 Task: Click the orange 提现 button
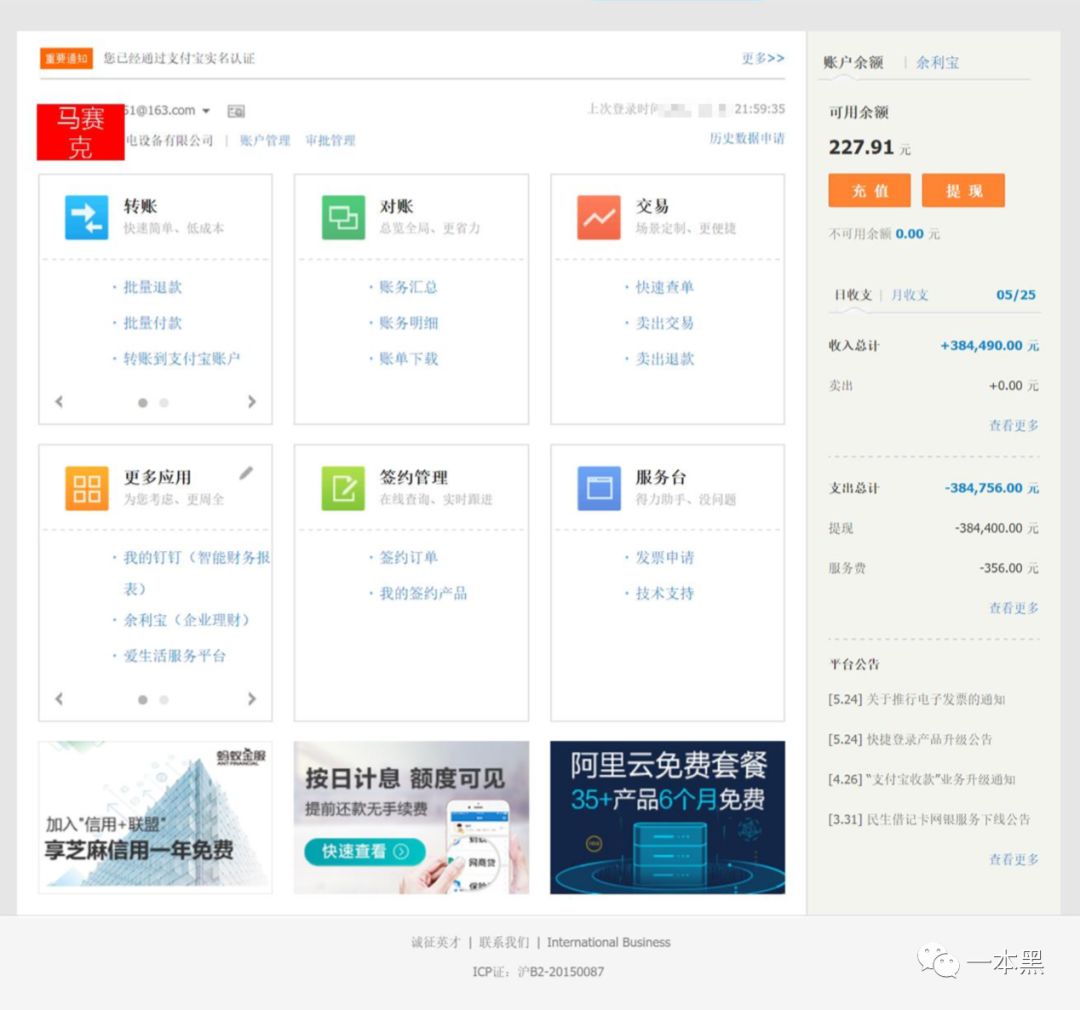click(x=964, y=190)
